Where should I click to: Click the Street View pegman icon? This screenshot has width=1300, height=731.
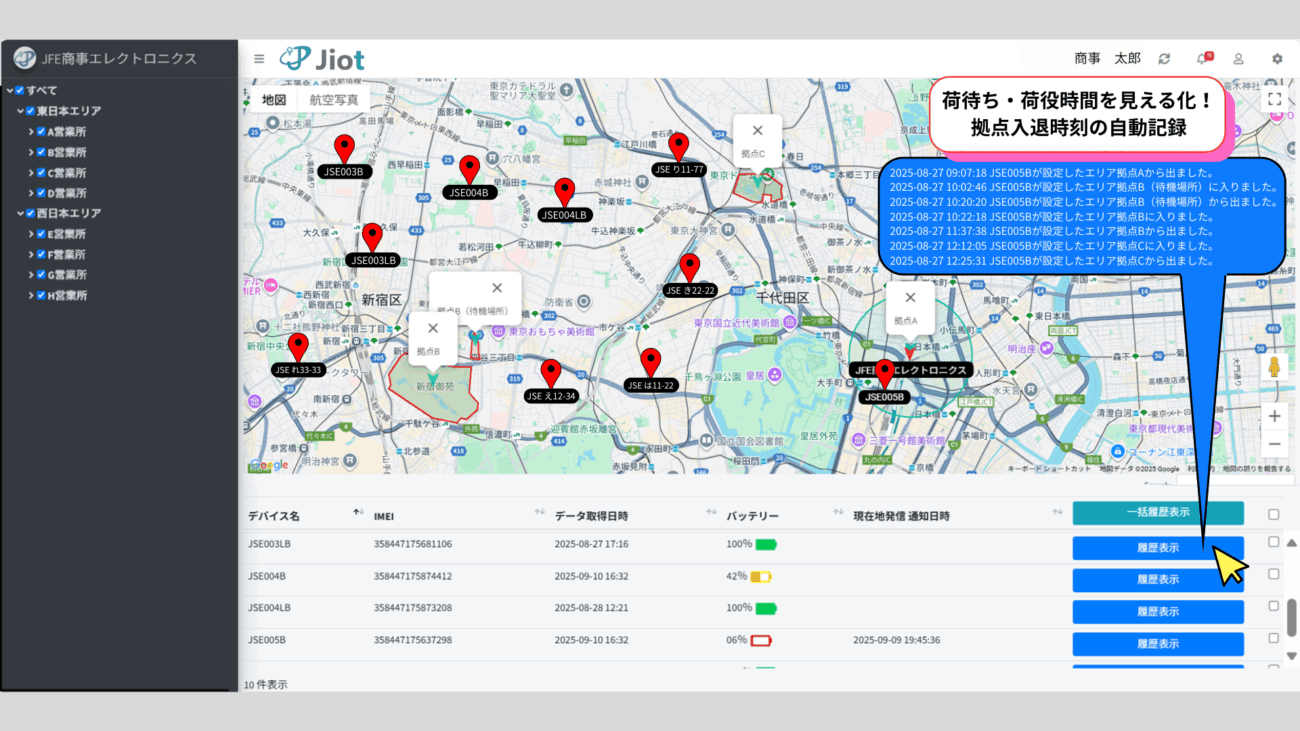click(1274, 367)
